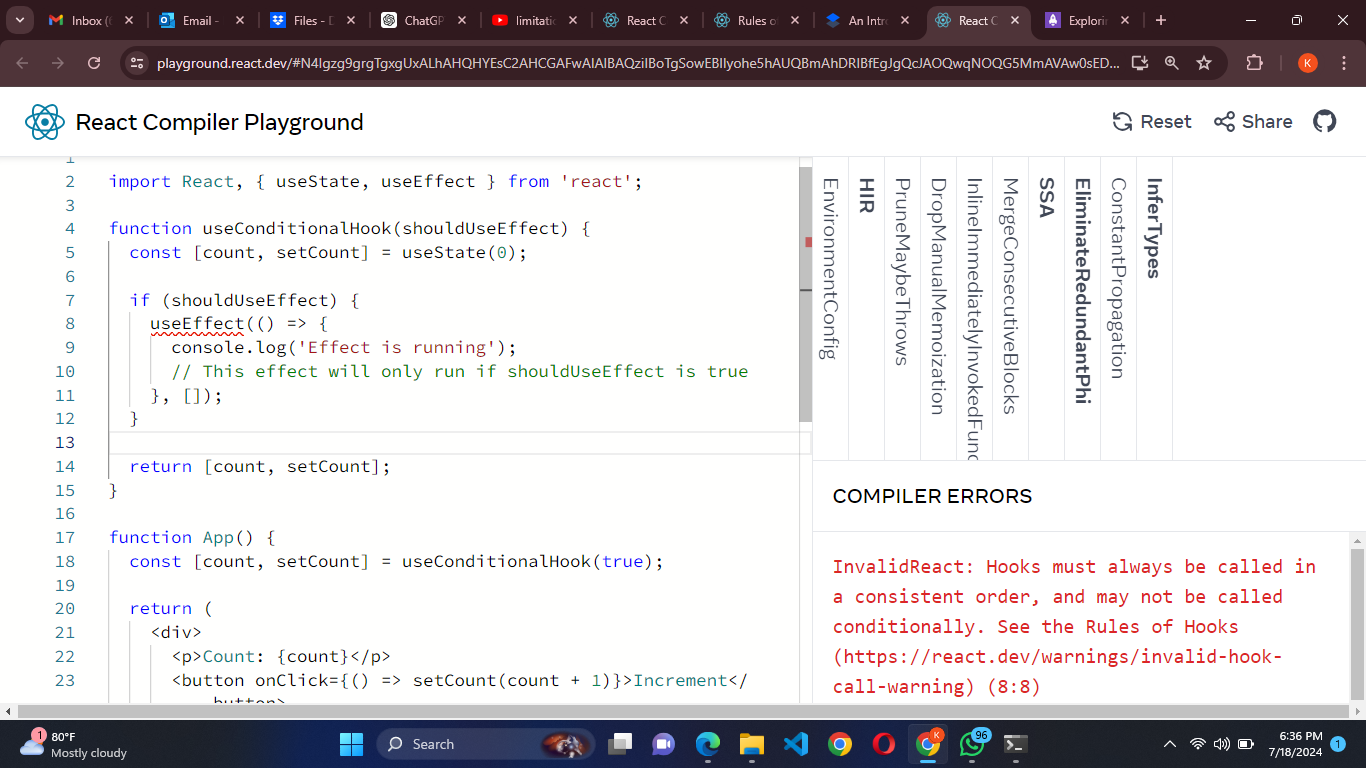Click the Share button
This screenshot has height=768, width=1366.
[x=1253, y=122]
